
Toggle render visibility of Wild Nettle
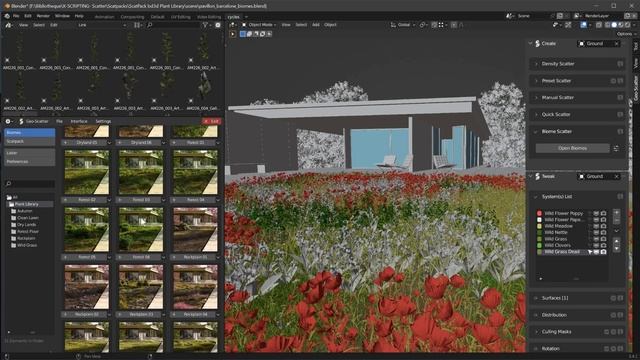coord(603,233)
